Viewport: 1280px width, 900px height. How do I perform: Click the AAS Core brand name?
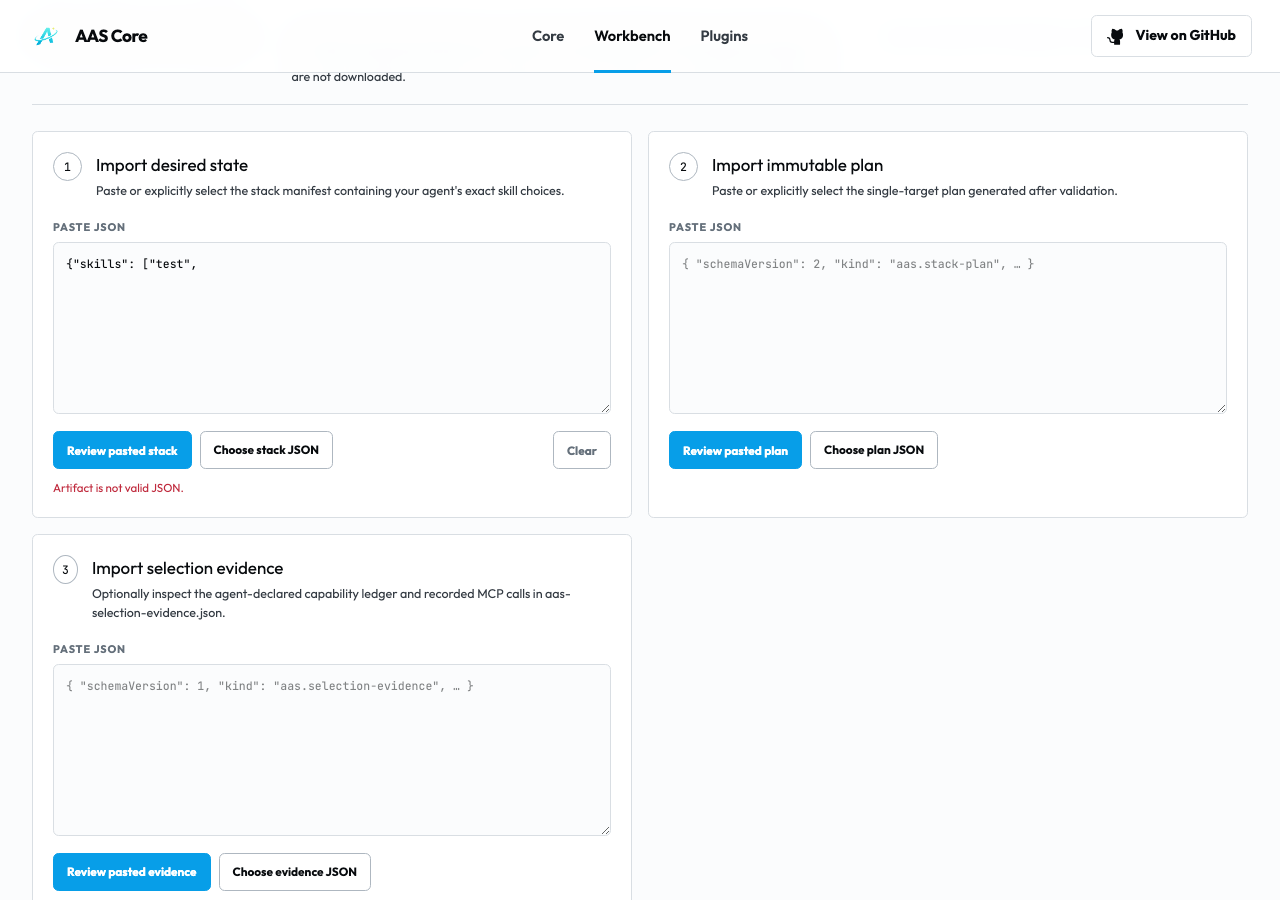pyautogui.click(x=111, y=36)
